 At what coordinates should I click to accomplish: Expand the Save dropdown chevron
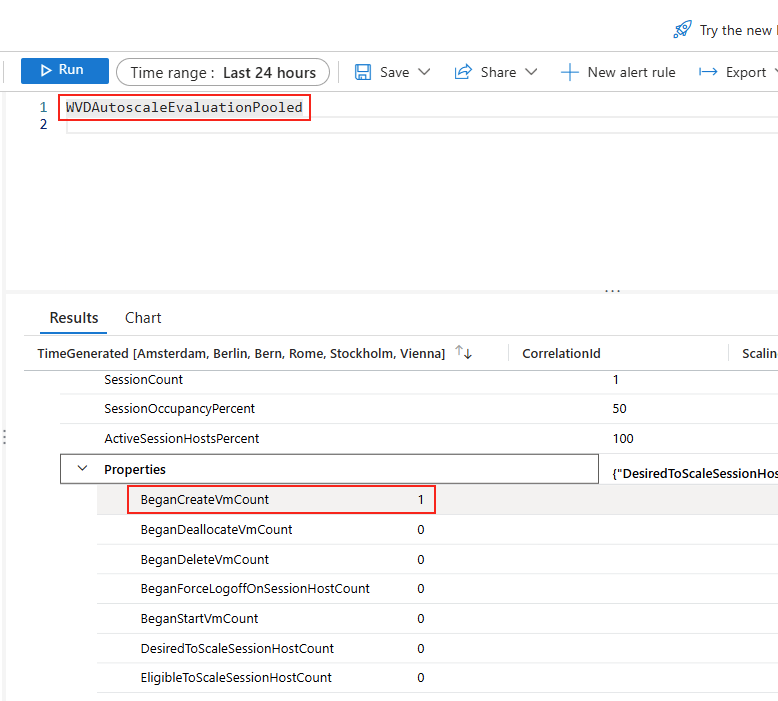click(x=424, y=72)
